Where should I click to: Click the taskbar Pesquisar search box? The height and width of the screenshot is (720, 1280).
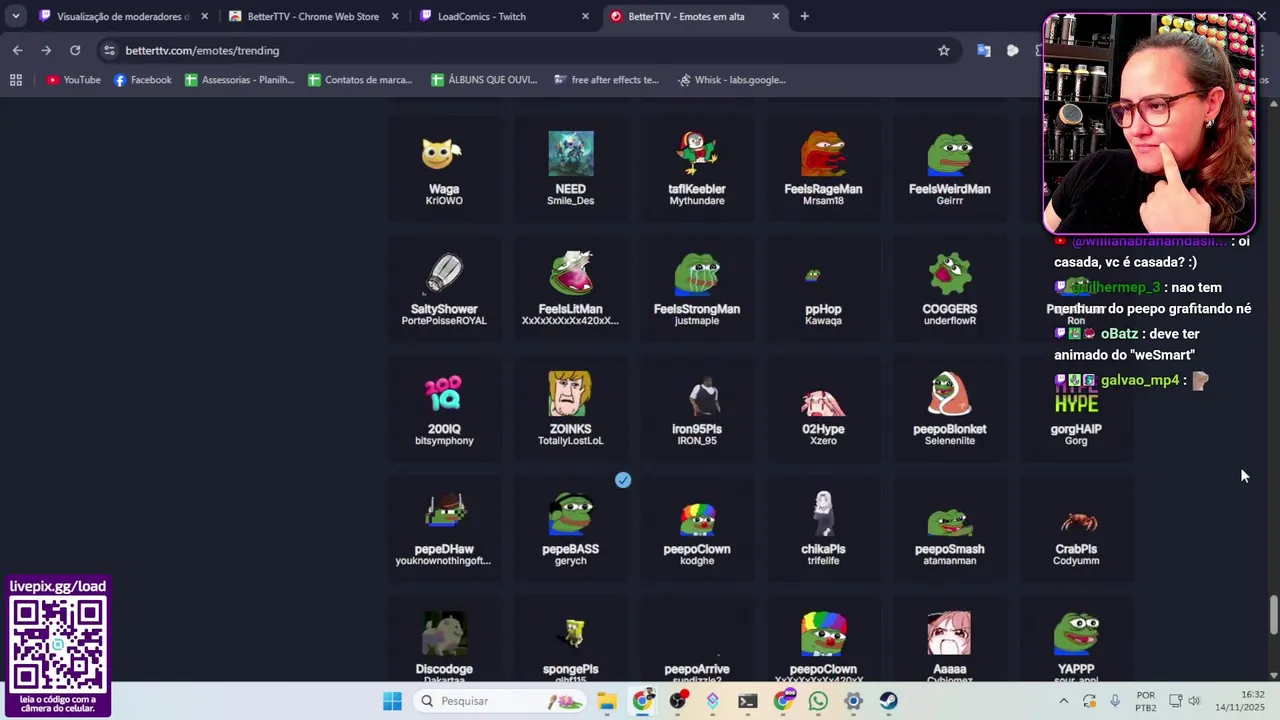(x=500, y=701)
